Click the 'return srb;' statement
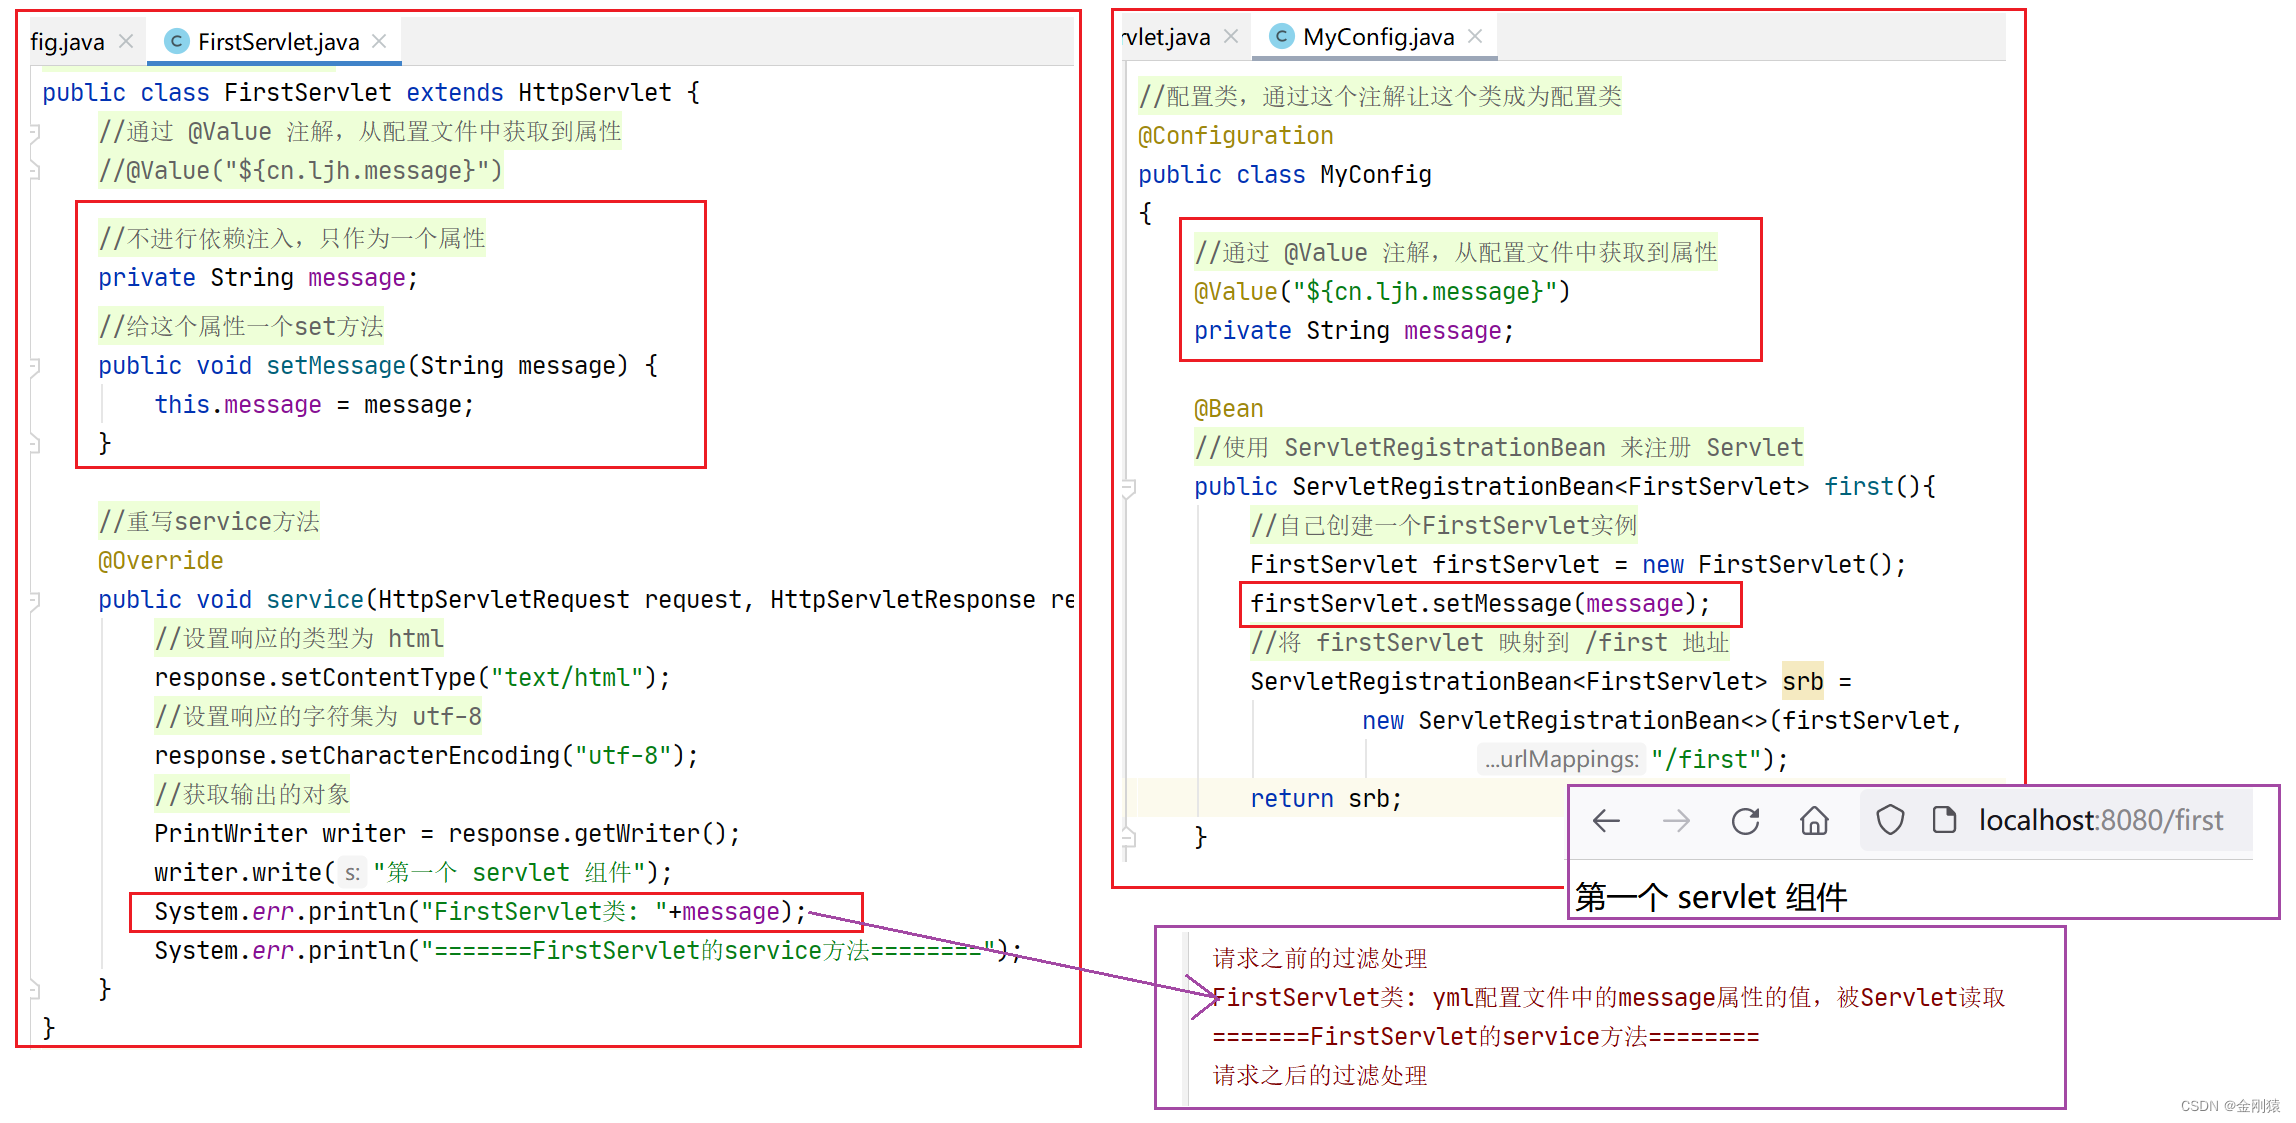 click(x=1326, y=799)
